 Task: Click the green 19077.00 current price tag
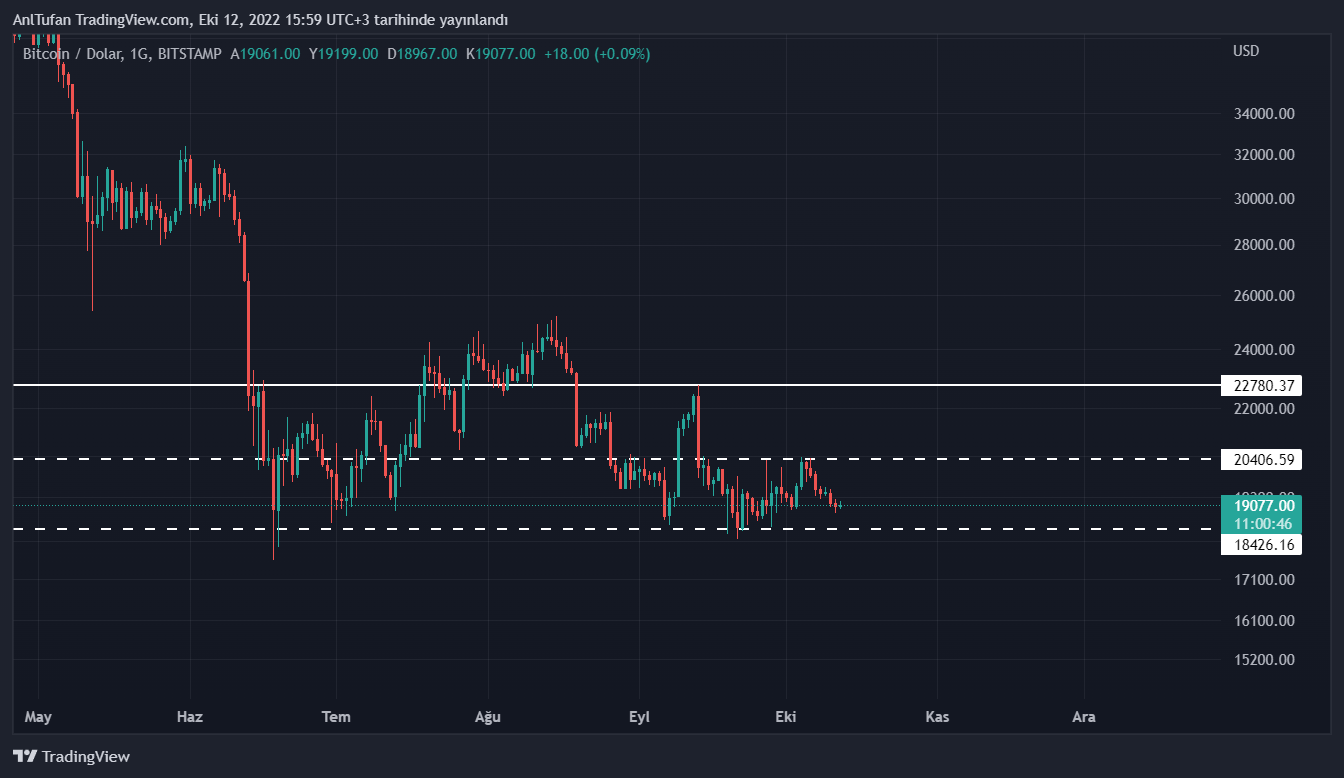pos(1264,506)
